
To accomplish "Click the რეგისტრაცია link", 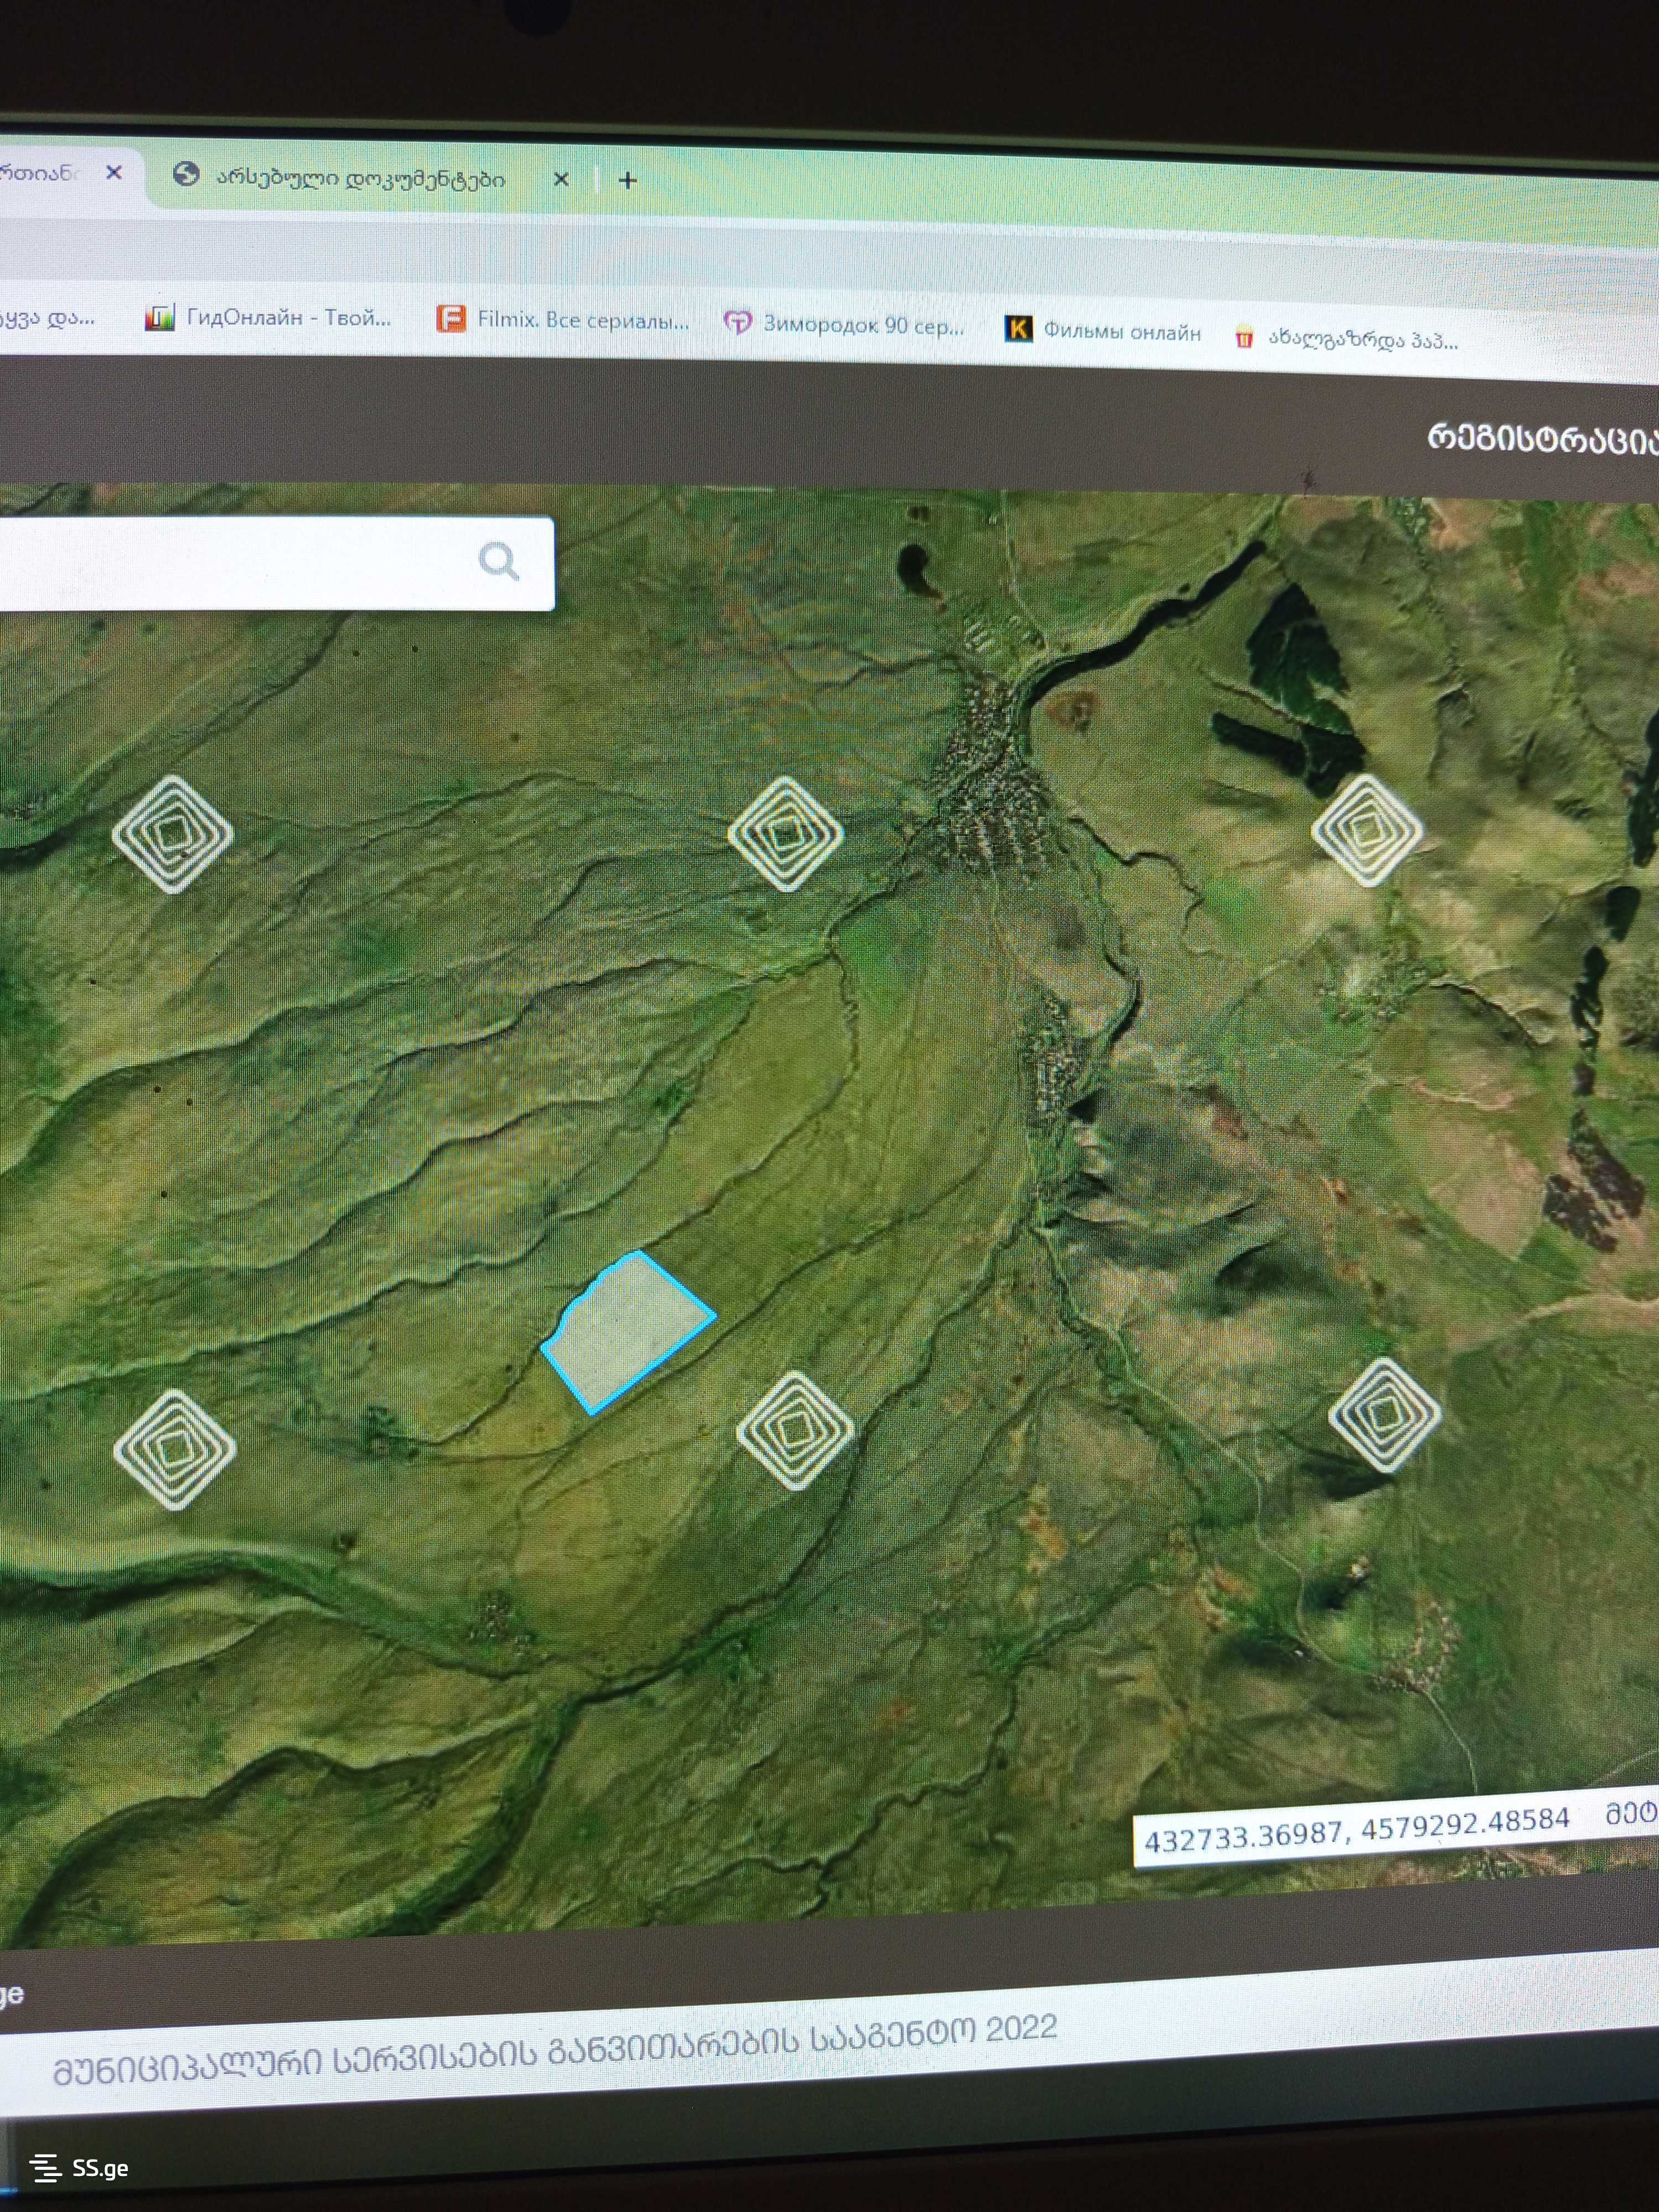I will pos(1540,440).
